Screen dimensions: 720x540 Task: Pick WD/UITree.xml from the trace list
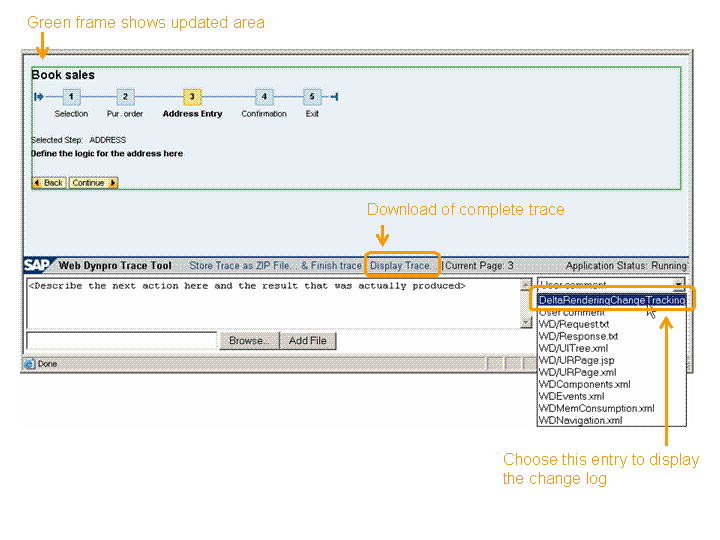tap(573, 348)
